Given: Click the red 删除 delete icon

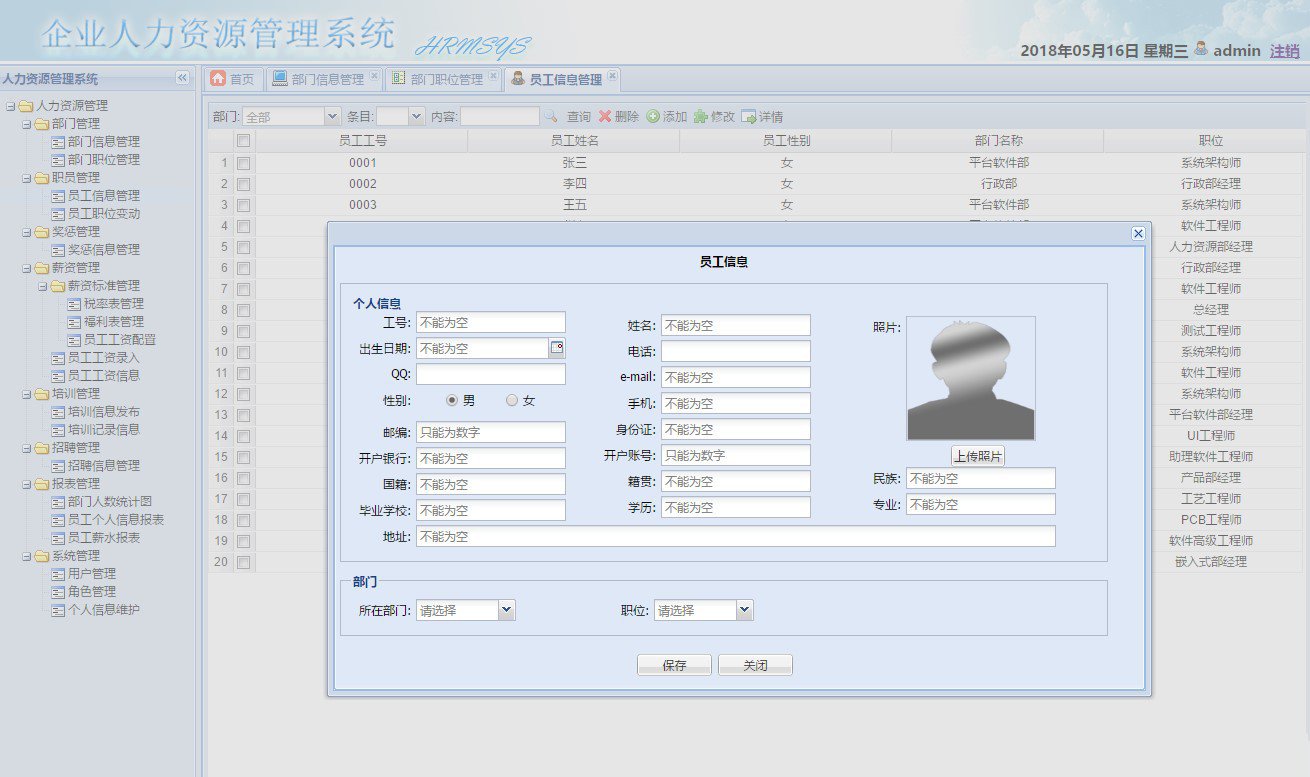Looking at the screenshot, I should (605, 117).
